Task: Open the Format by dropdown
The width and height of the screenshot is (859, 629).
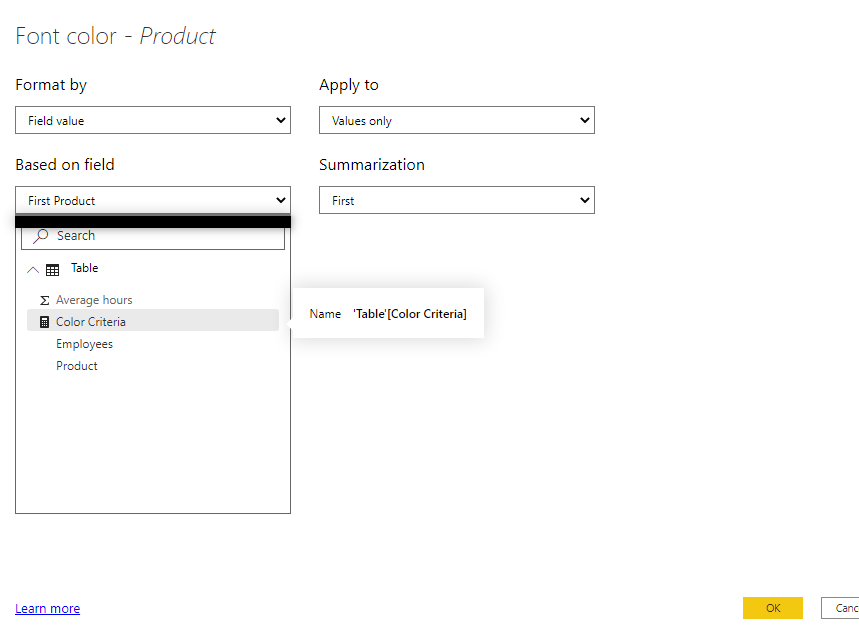Action: 153,121
